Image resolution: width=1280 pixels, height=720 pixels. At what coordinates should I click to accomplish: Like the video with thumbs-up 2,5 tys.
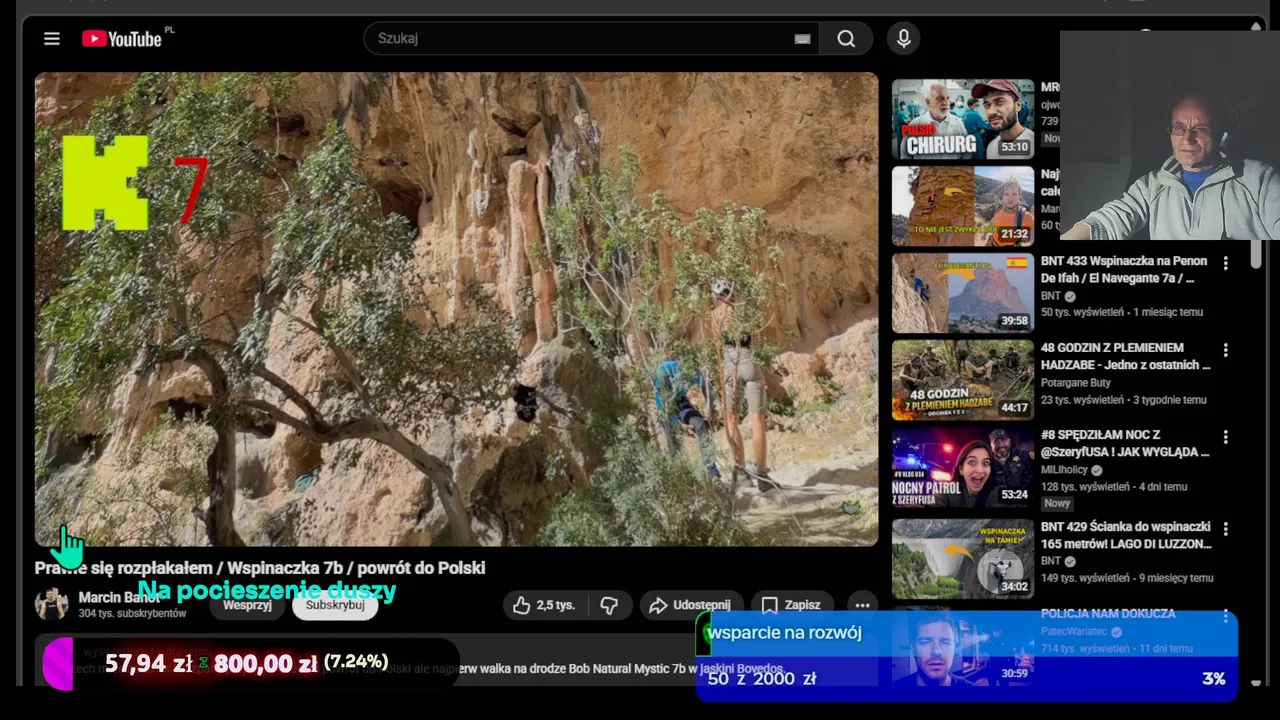[x=543, y=605]
